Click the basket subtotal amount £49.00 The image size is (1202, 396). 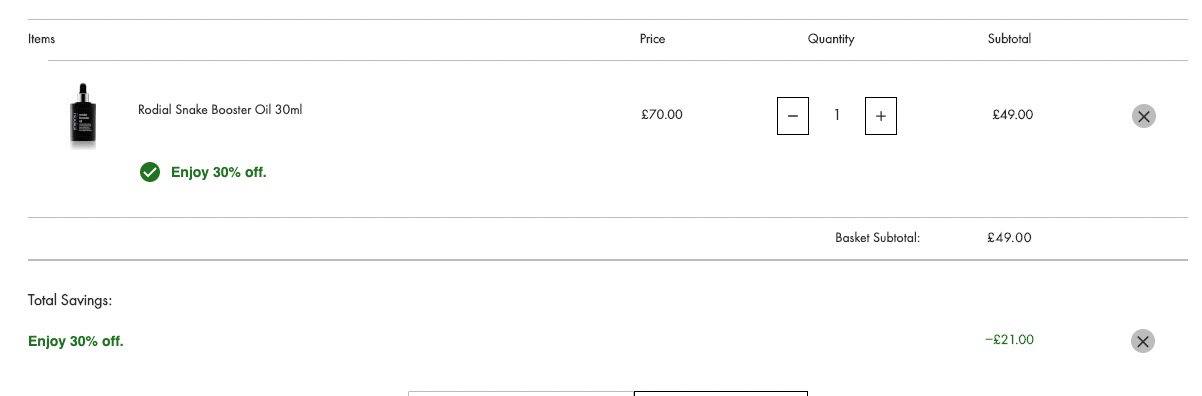[1009, 238]
